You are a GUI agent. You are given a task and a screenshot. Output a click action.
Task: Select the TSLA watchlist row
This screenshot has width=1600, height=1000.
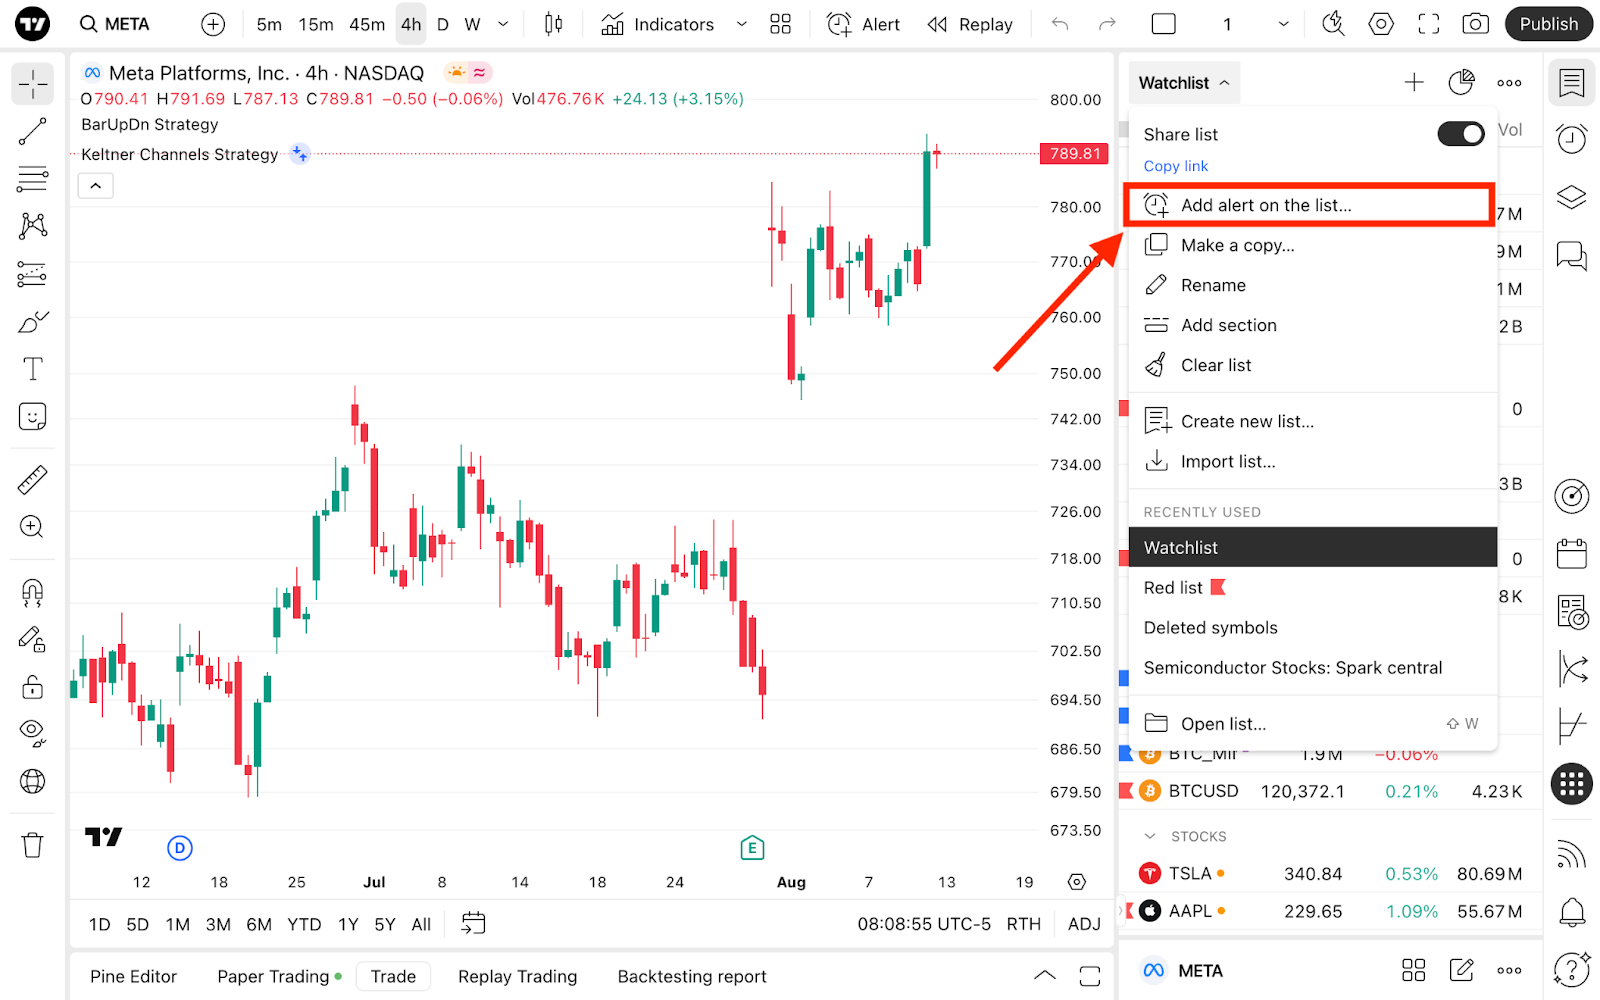point(1330,873)
